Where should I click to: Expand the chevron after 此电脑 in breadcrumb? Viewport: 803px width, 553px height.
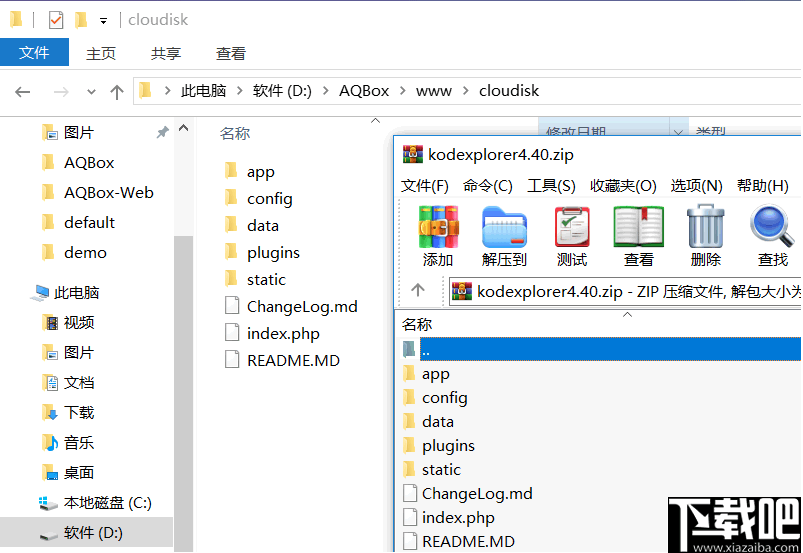(x=240, y=91)
